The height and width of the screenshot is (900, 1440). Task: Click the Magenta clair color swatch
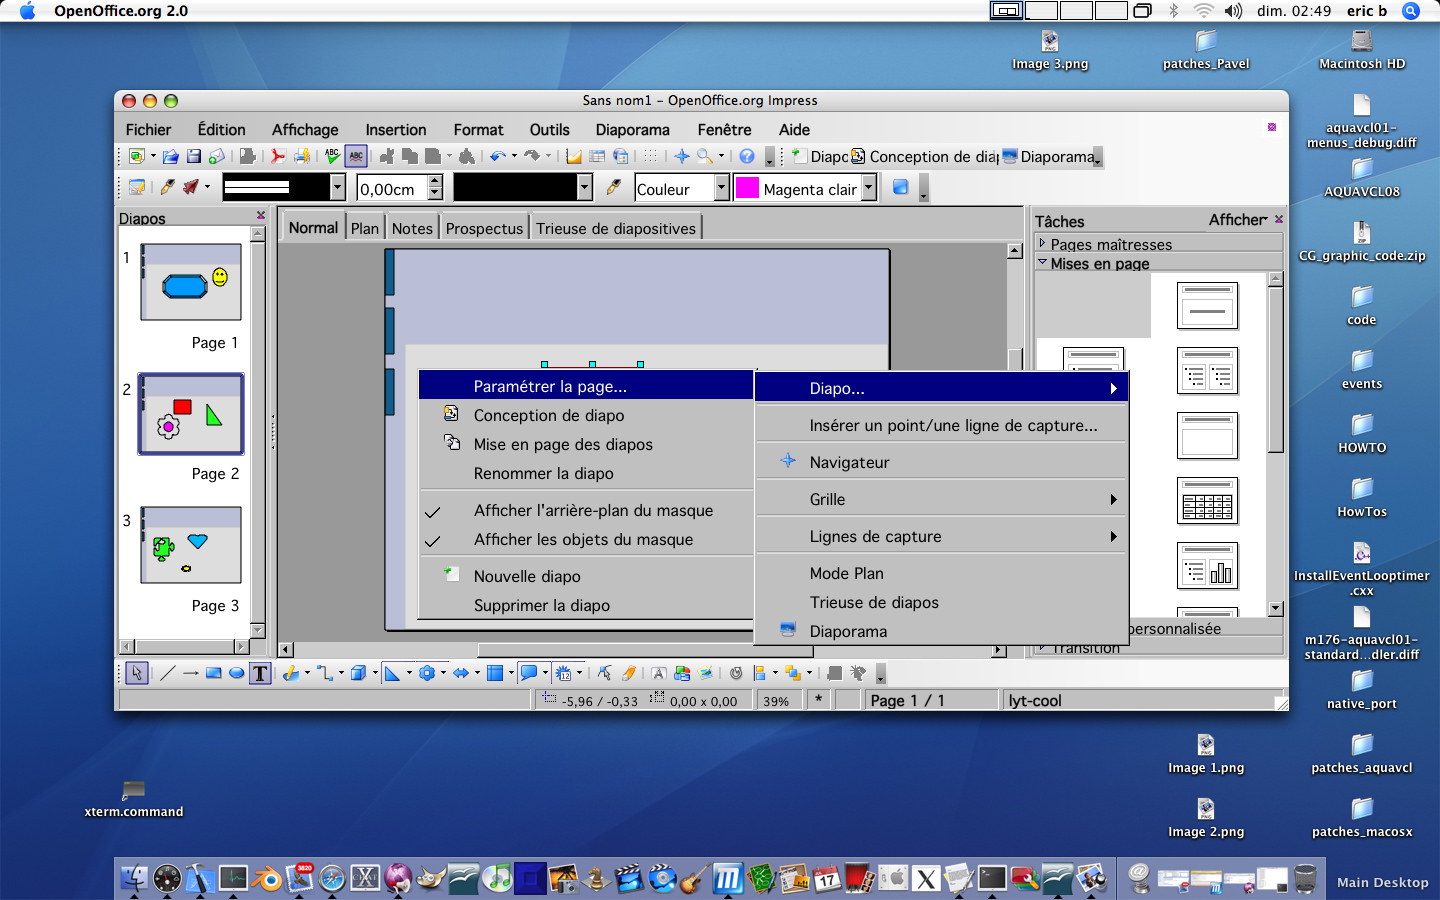click(747, 188)
